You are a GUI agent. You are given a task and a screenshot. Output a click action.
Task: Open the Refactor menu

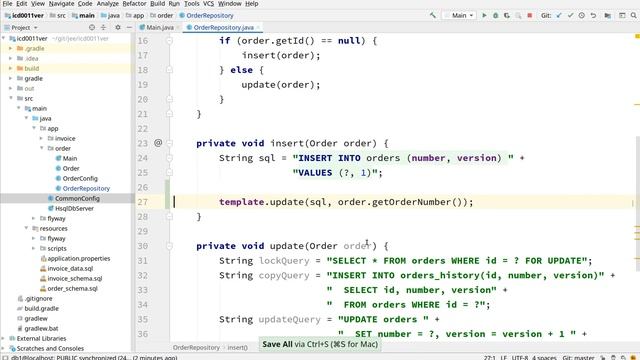click(134, 4)
